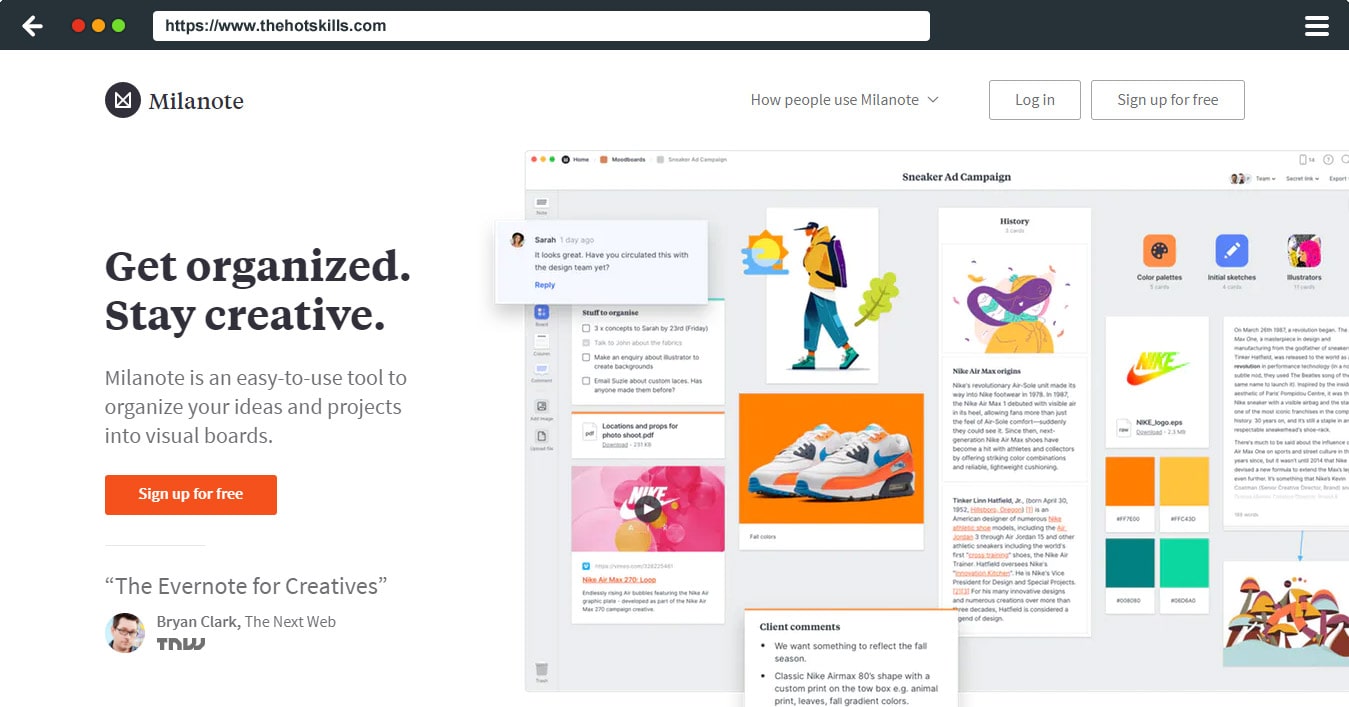The height and width of the screenshot is (707, 1349).
Task: Open the Illustrators board icon
Action: coord(1304,250)
